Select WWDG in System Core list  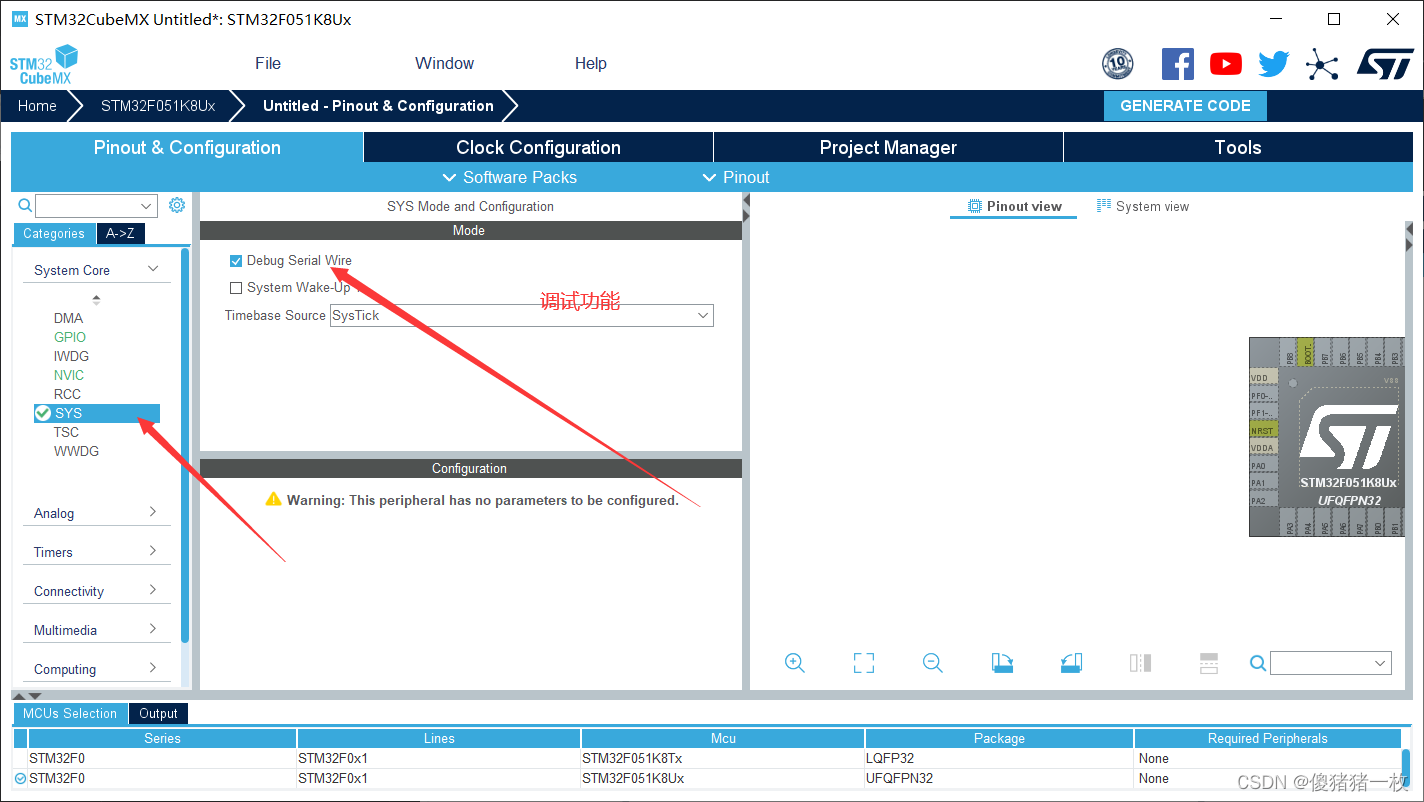click(76, 451)
